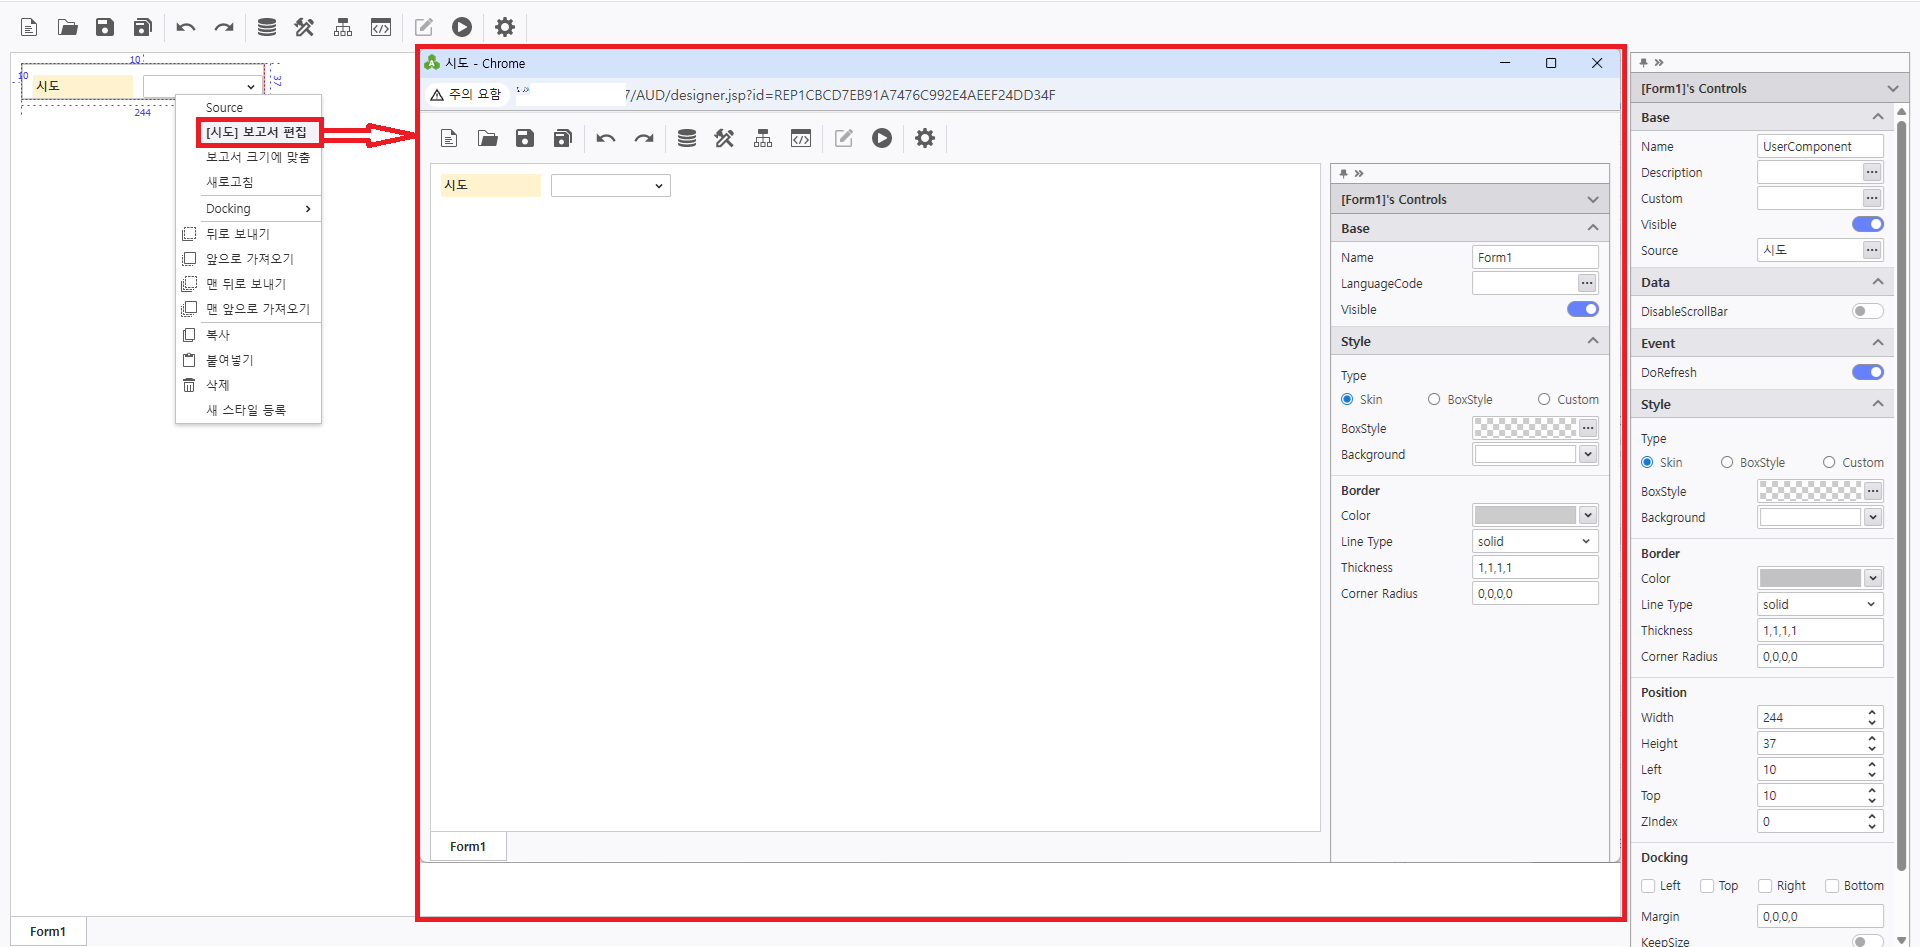Collapse Data section in right panel
1920x947 pixels.
1878,282
